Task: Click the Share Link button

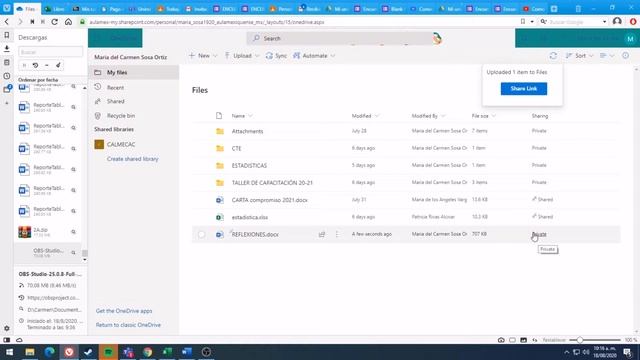Action: point(524,89)
